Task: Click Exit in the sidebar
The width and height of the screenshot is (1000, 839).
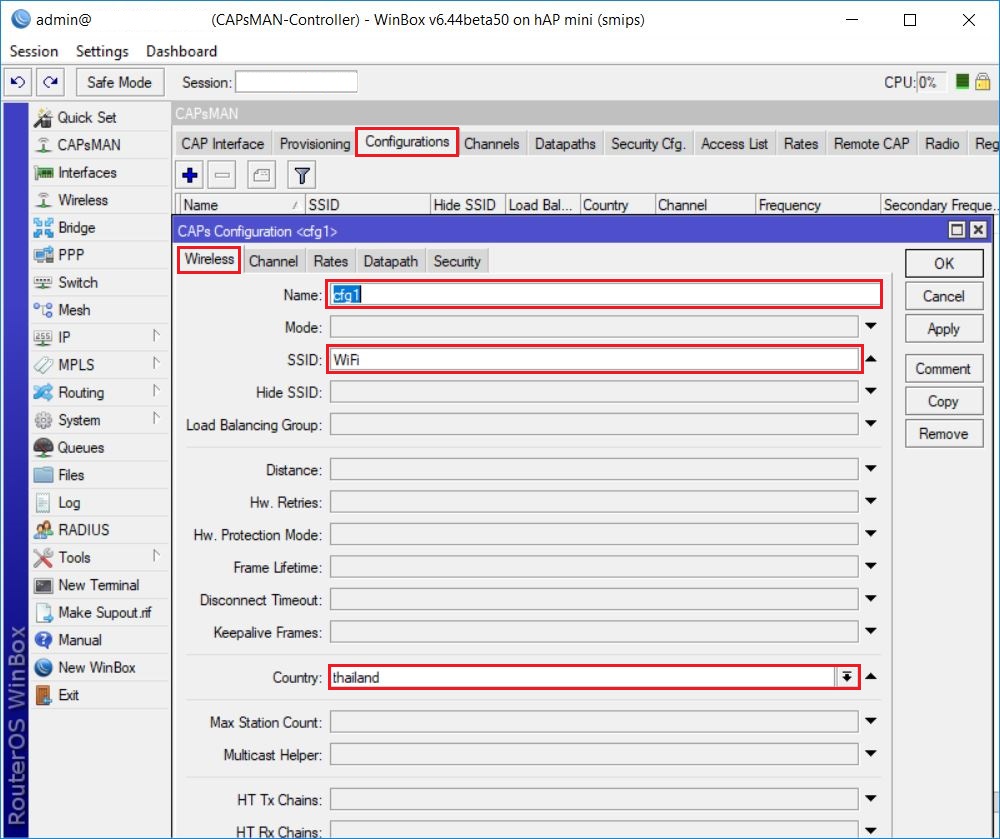Action: (68, 695)
